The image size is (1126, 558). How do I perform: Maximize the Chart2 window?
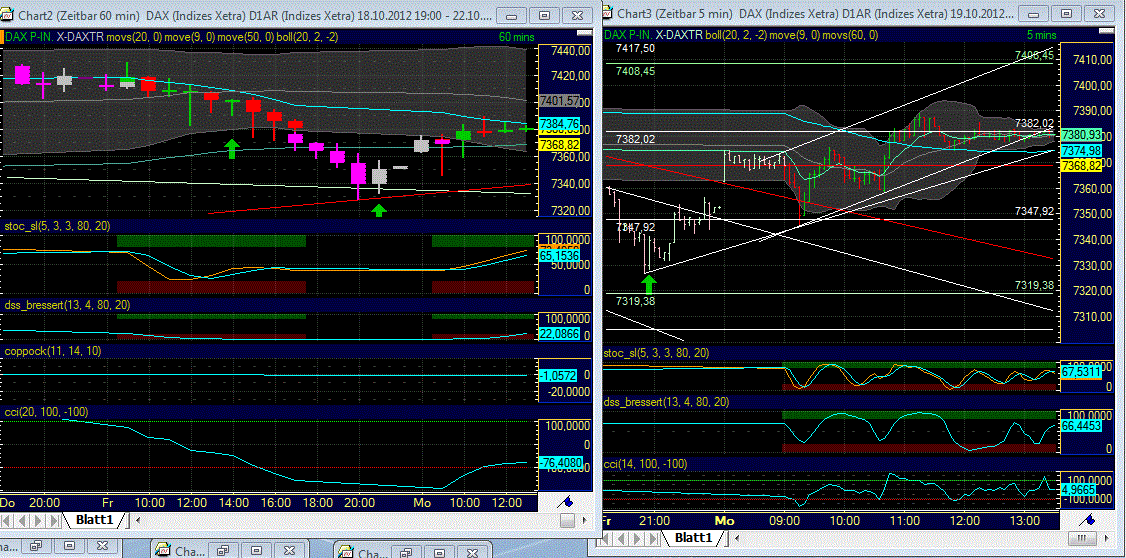coord(544,15)
